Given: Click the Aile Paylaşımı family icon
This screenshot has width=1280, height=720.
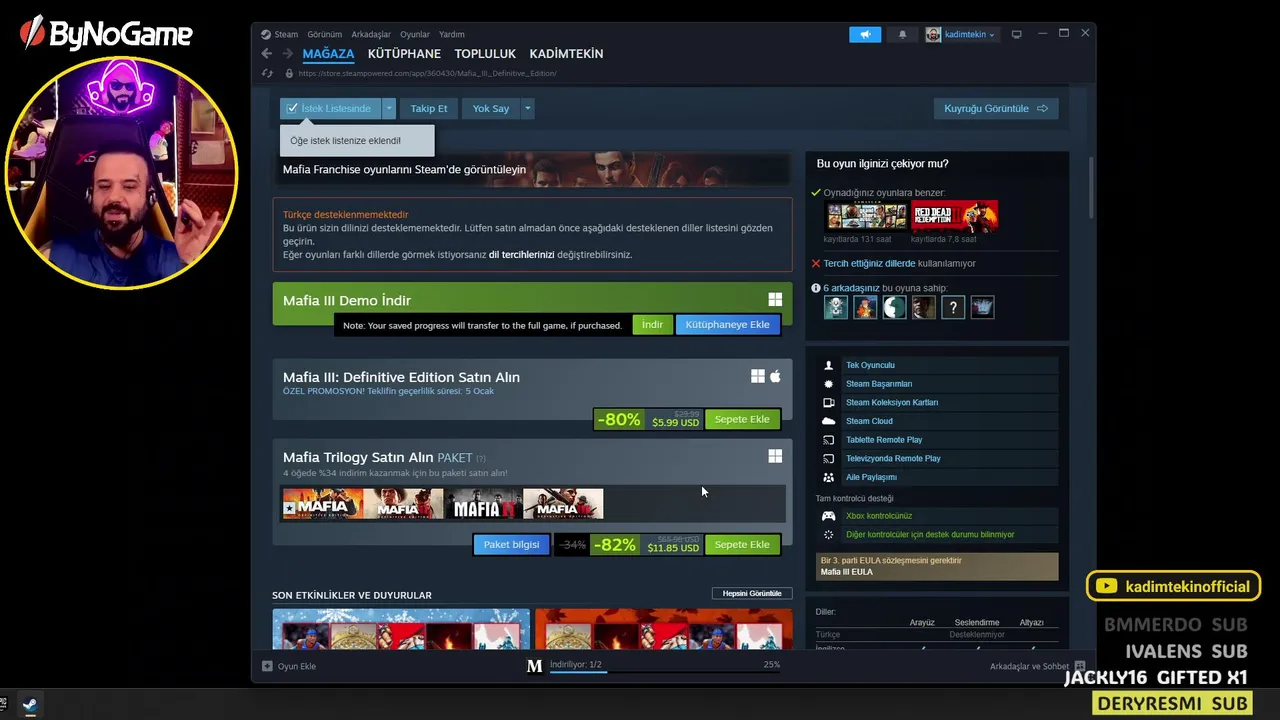Looking at the screenshot, I should pyautogui.click(x=828, y=477).
